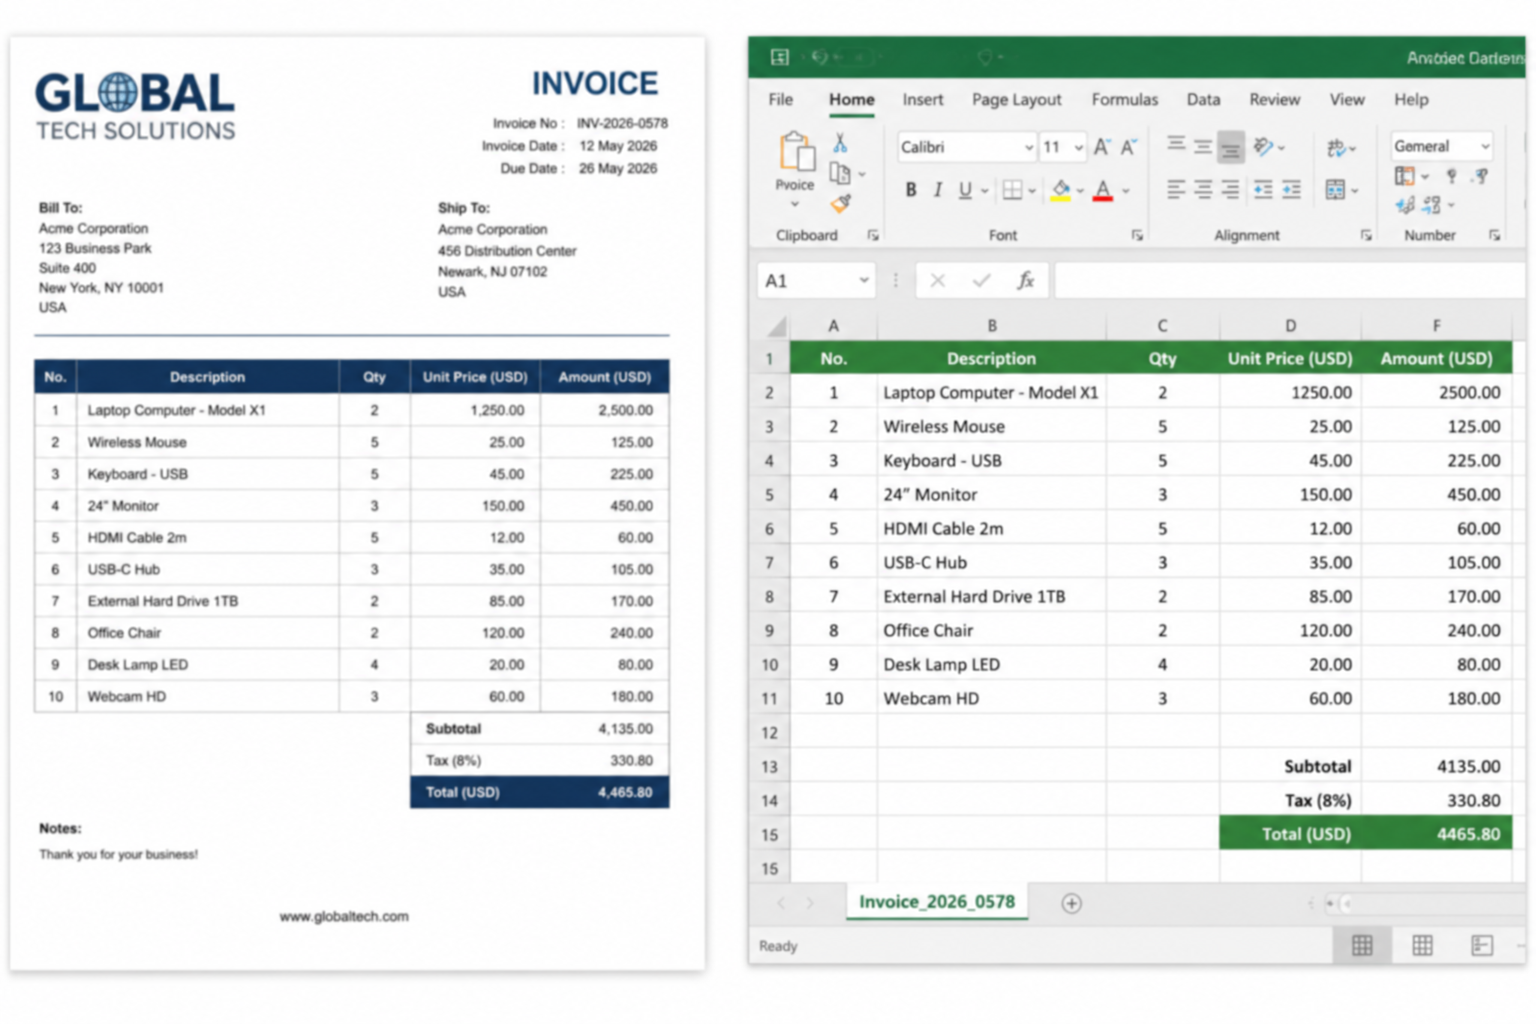This screenshot has height=1024, width=1536.
Task: Expand the fill color dropdown arrow
Action: [x=1080, y=191]
